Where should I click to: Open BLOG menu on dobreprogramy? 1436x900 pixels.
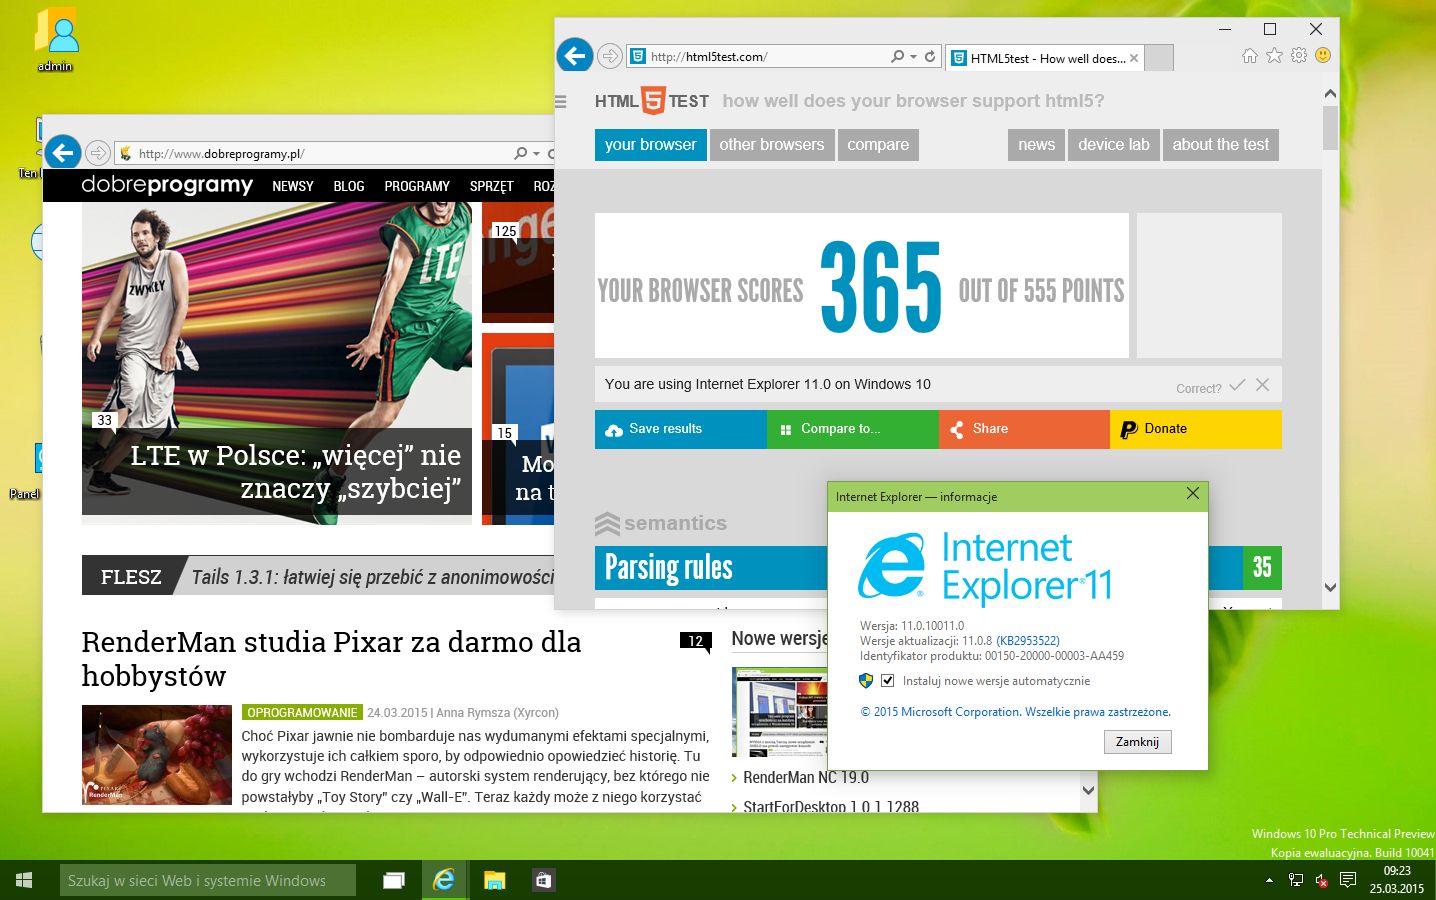coord(349,186)
